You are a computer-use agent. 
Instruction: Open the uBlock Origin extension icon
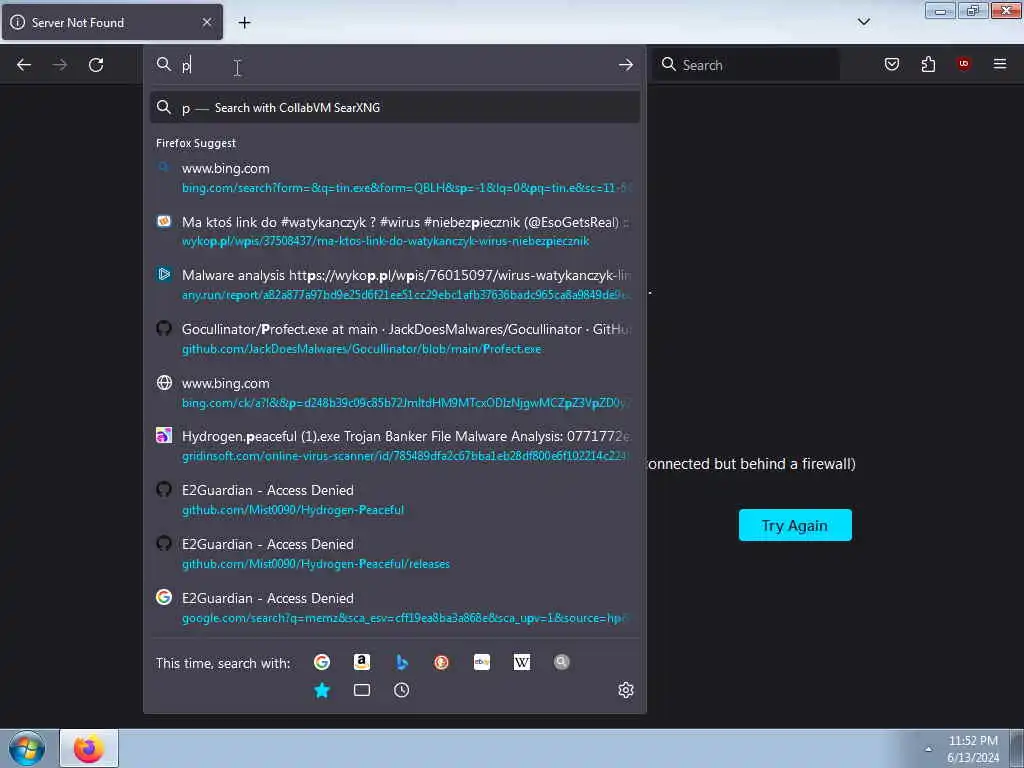(x=964, y=64)
